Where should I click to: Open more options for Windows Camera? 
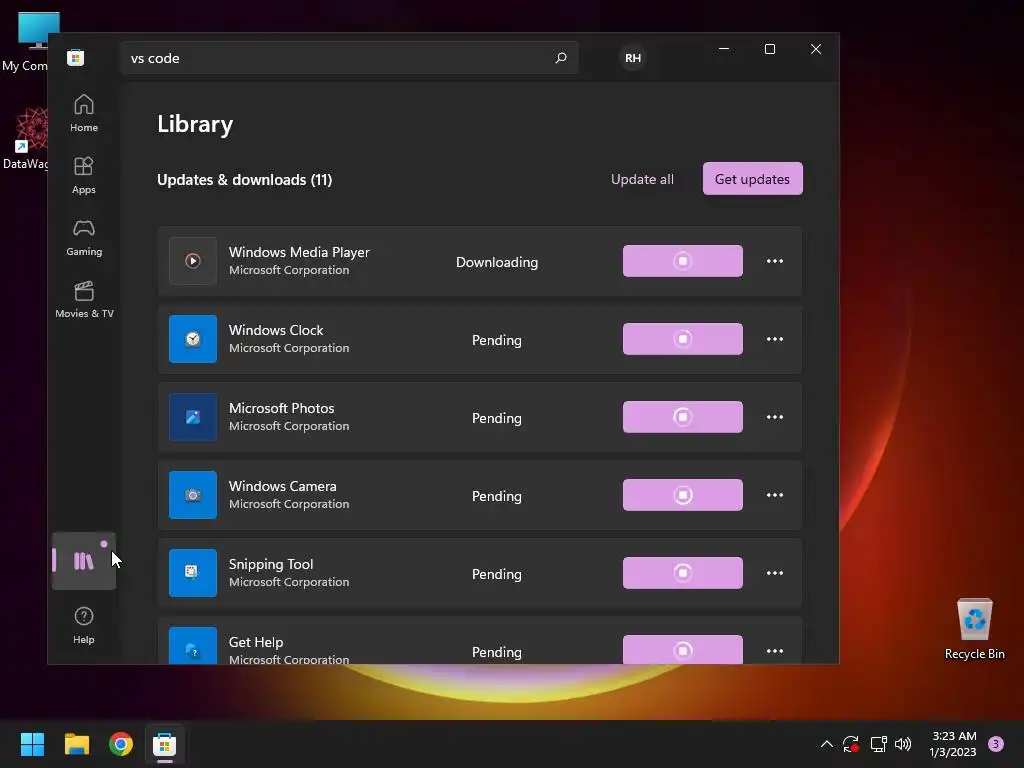click(775, 495)
